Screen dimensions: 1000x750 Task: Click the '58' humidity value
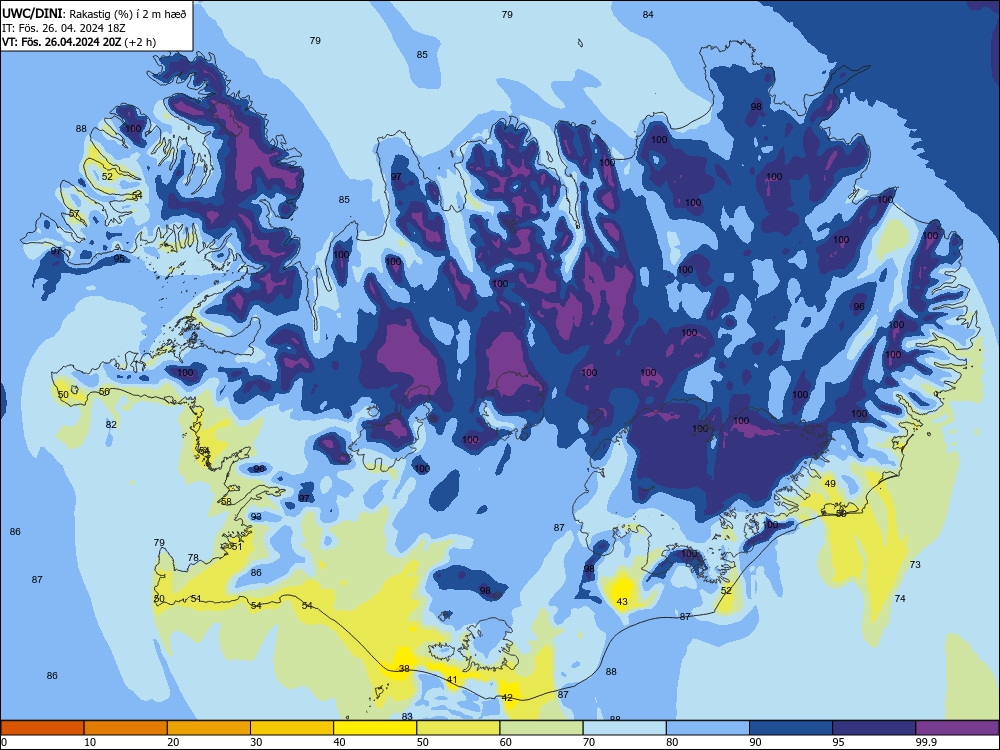[x=226, y=501]
